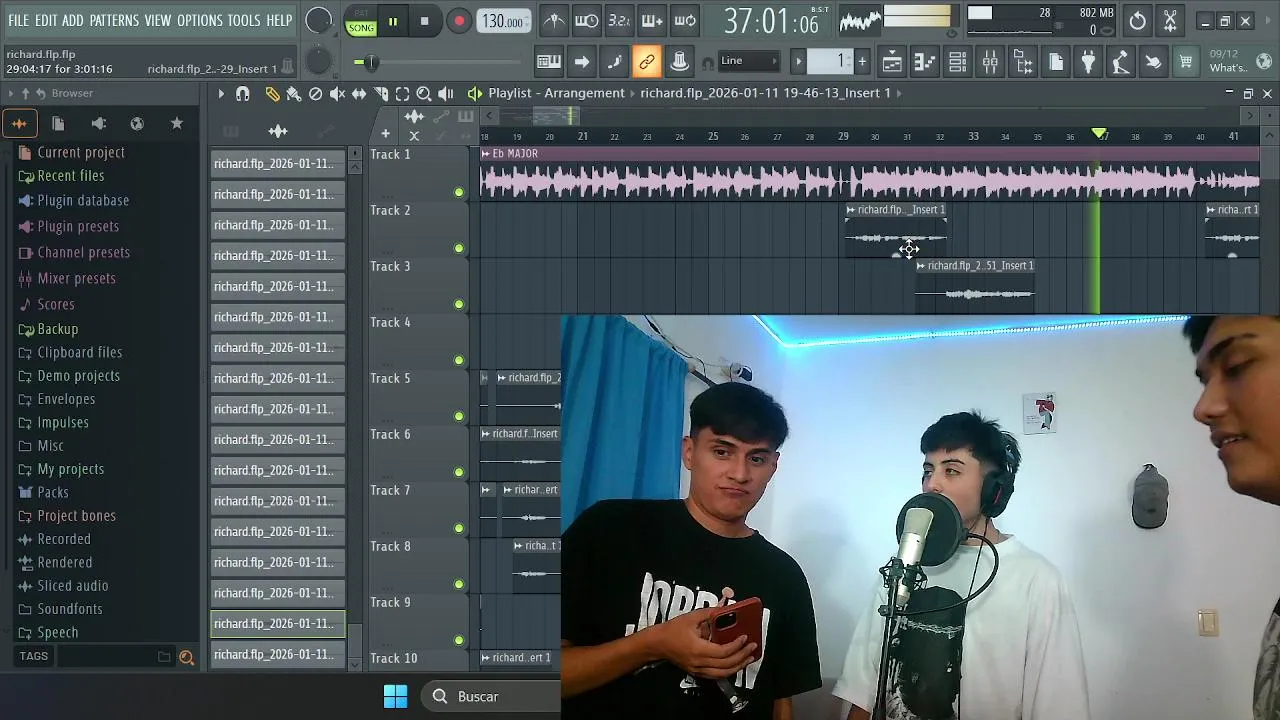Click the pattern plus button

pos(862,61)
